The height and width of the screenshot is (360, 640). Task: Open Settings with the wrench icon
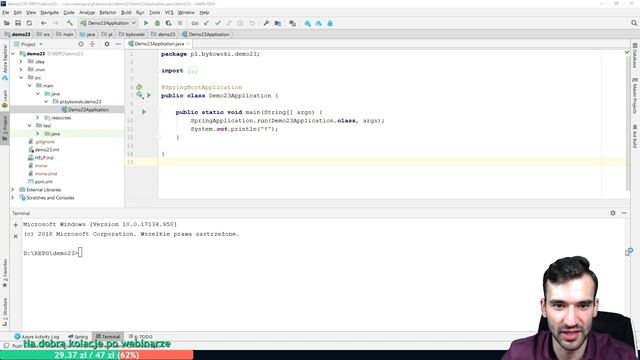point(266,23)
